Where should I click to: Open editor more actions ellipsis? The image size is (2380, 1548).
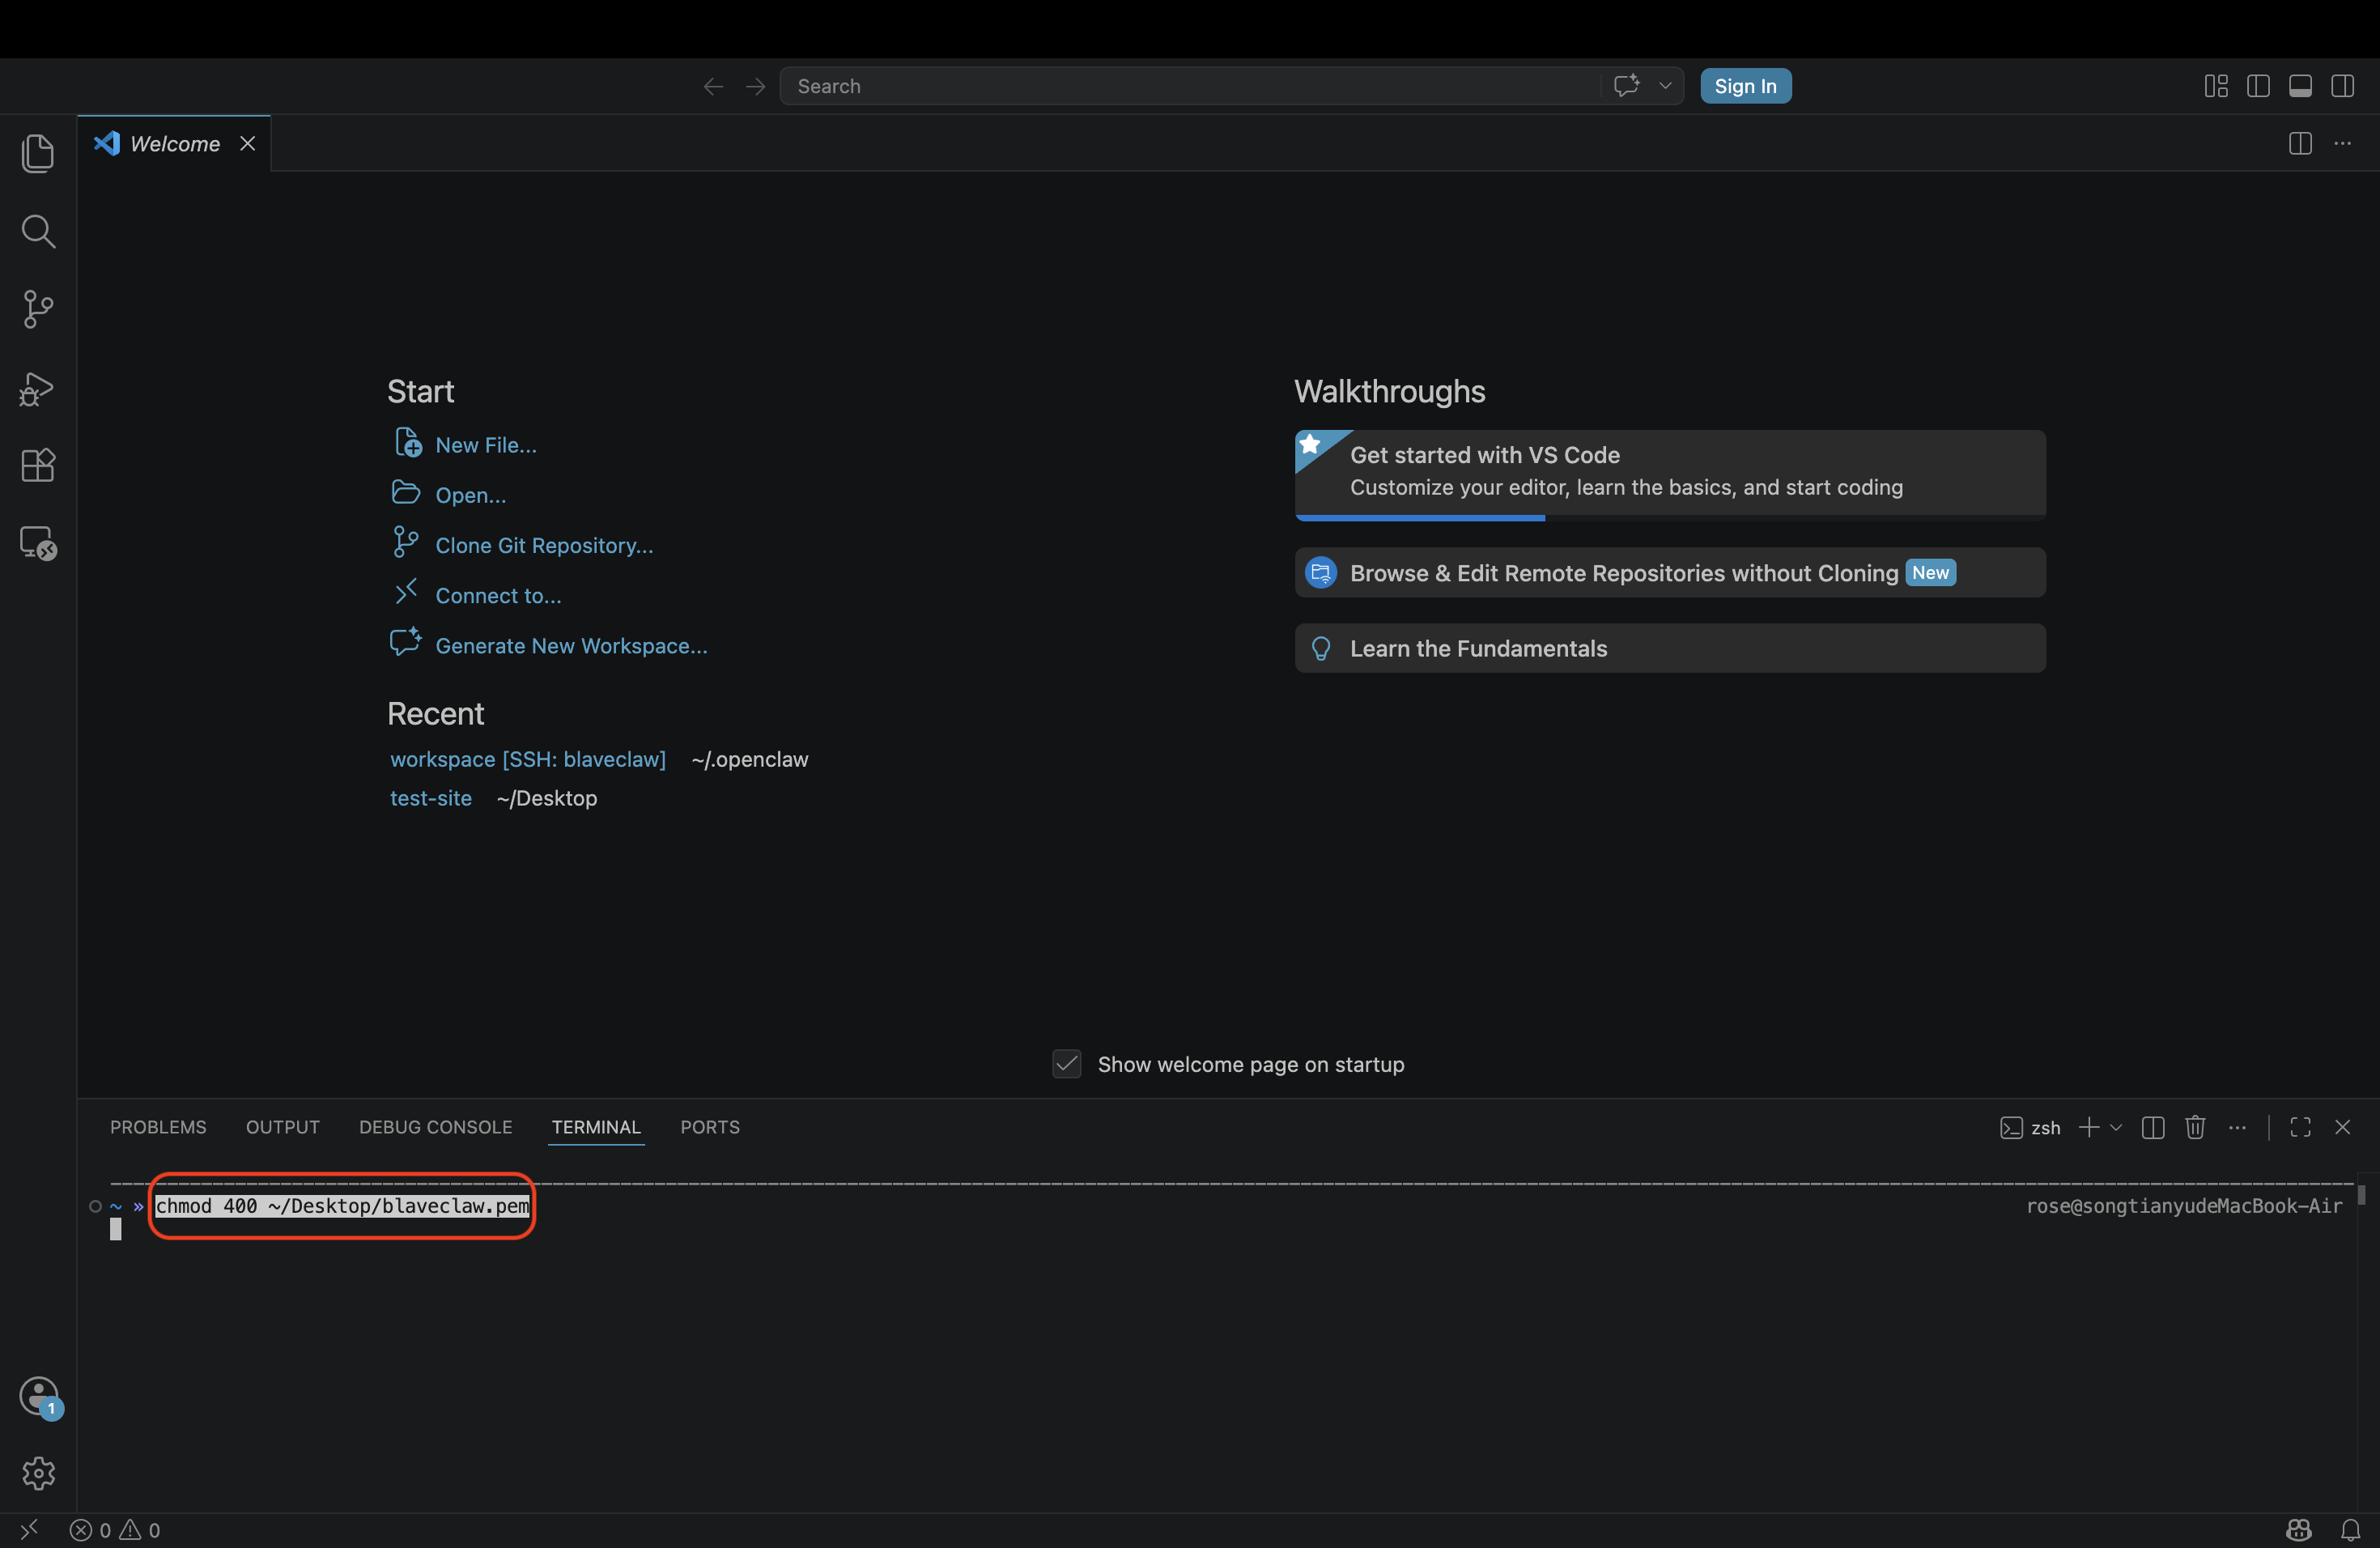(x=2342, y=143)
